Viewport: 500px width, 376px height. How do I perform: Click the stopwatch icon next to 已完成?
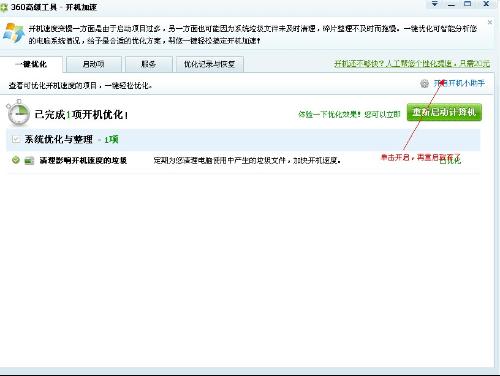(x=18, y=113)
